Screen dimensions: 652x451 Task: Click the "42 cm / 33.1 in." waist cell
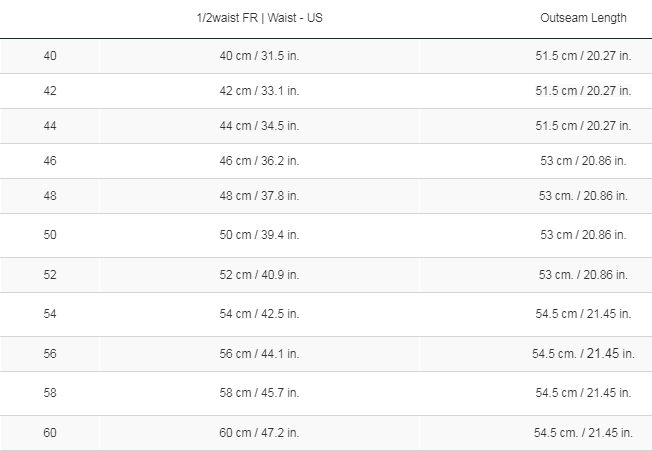click(259, 91)
